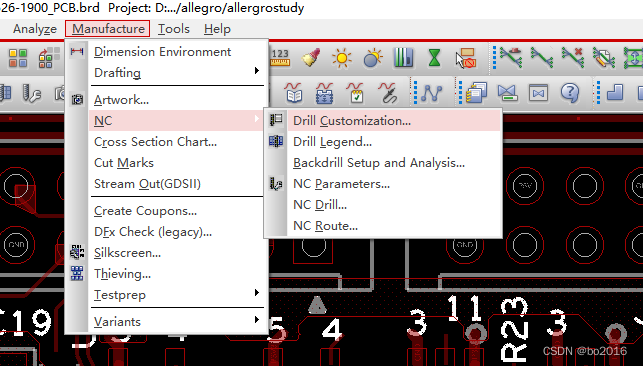Click the stacked notebook windows icon
Image resolution: width=643 pixels, height=366 pixels.
click(477, 93)
